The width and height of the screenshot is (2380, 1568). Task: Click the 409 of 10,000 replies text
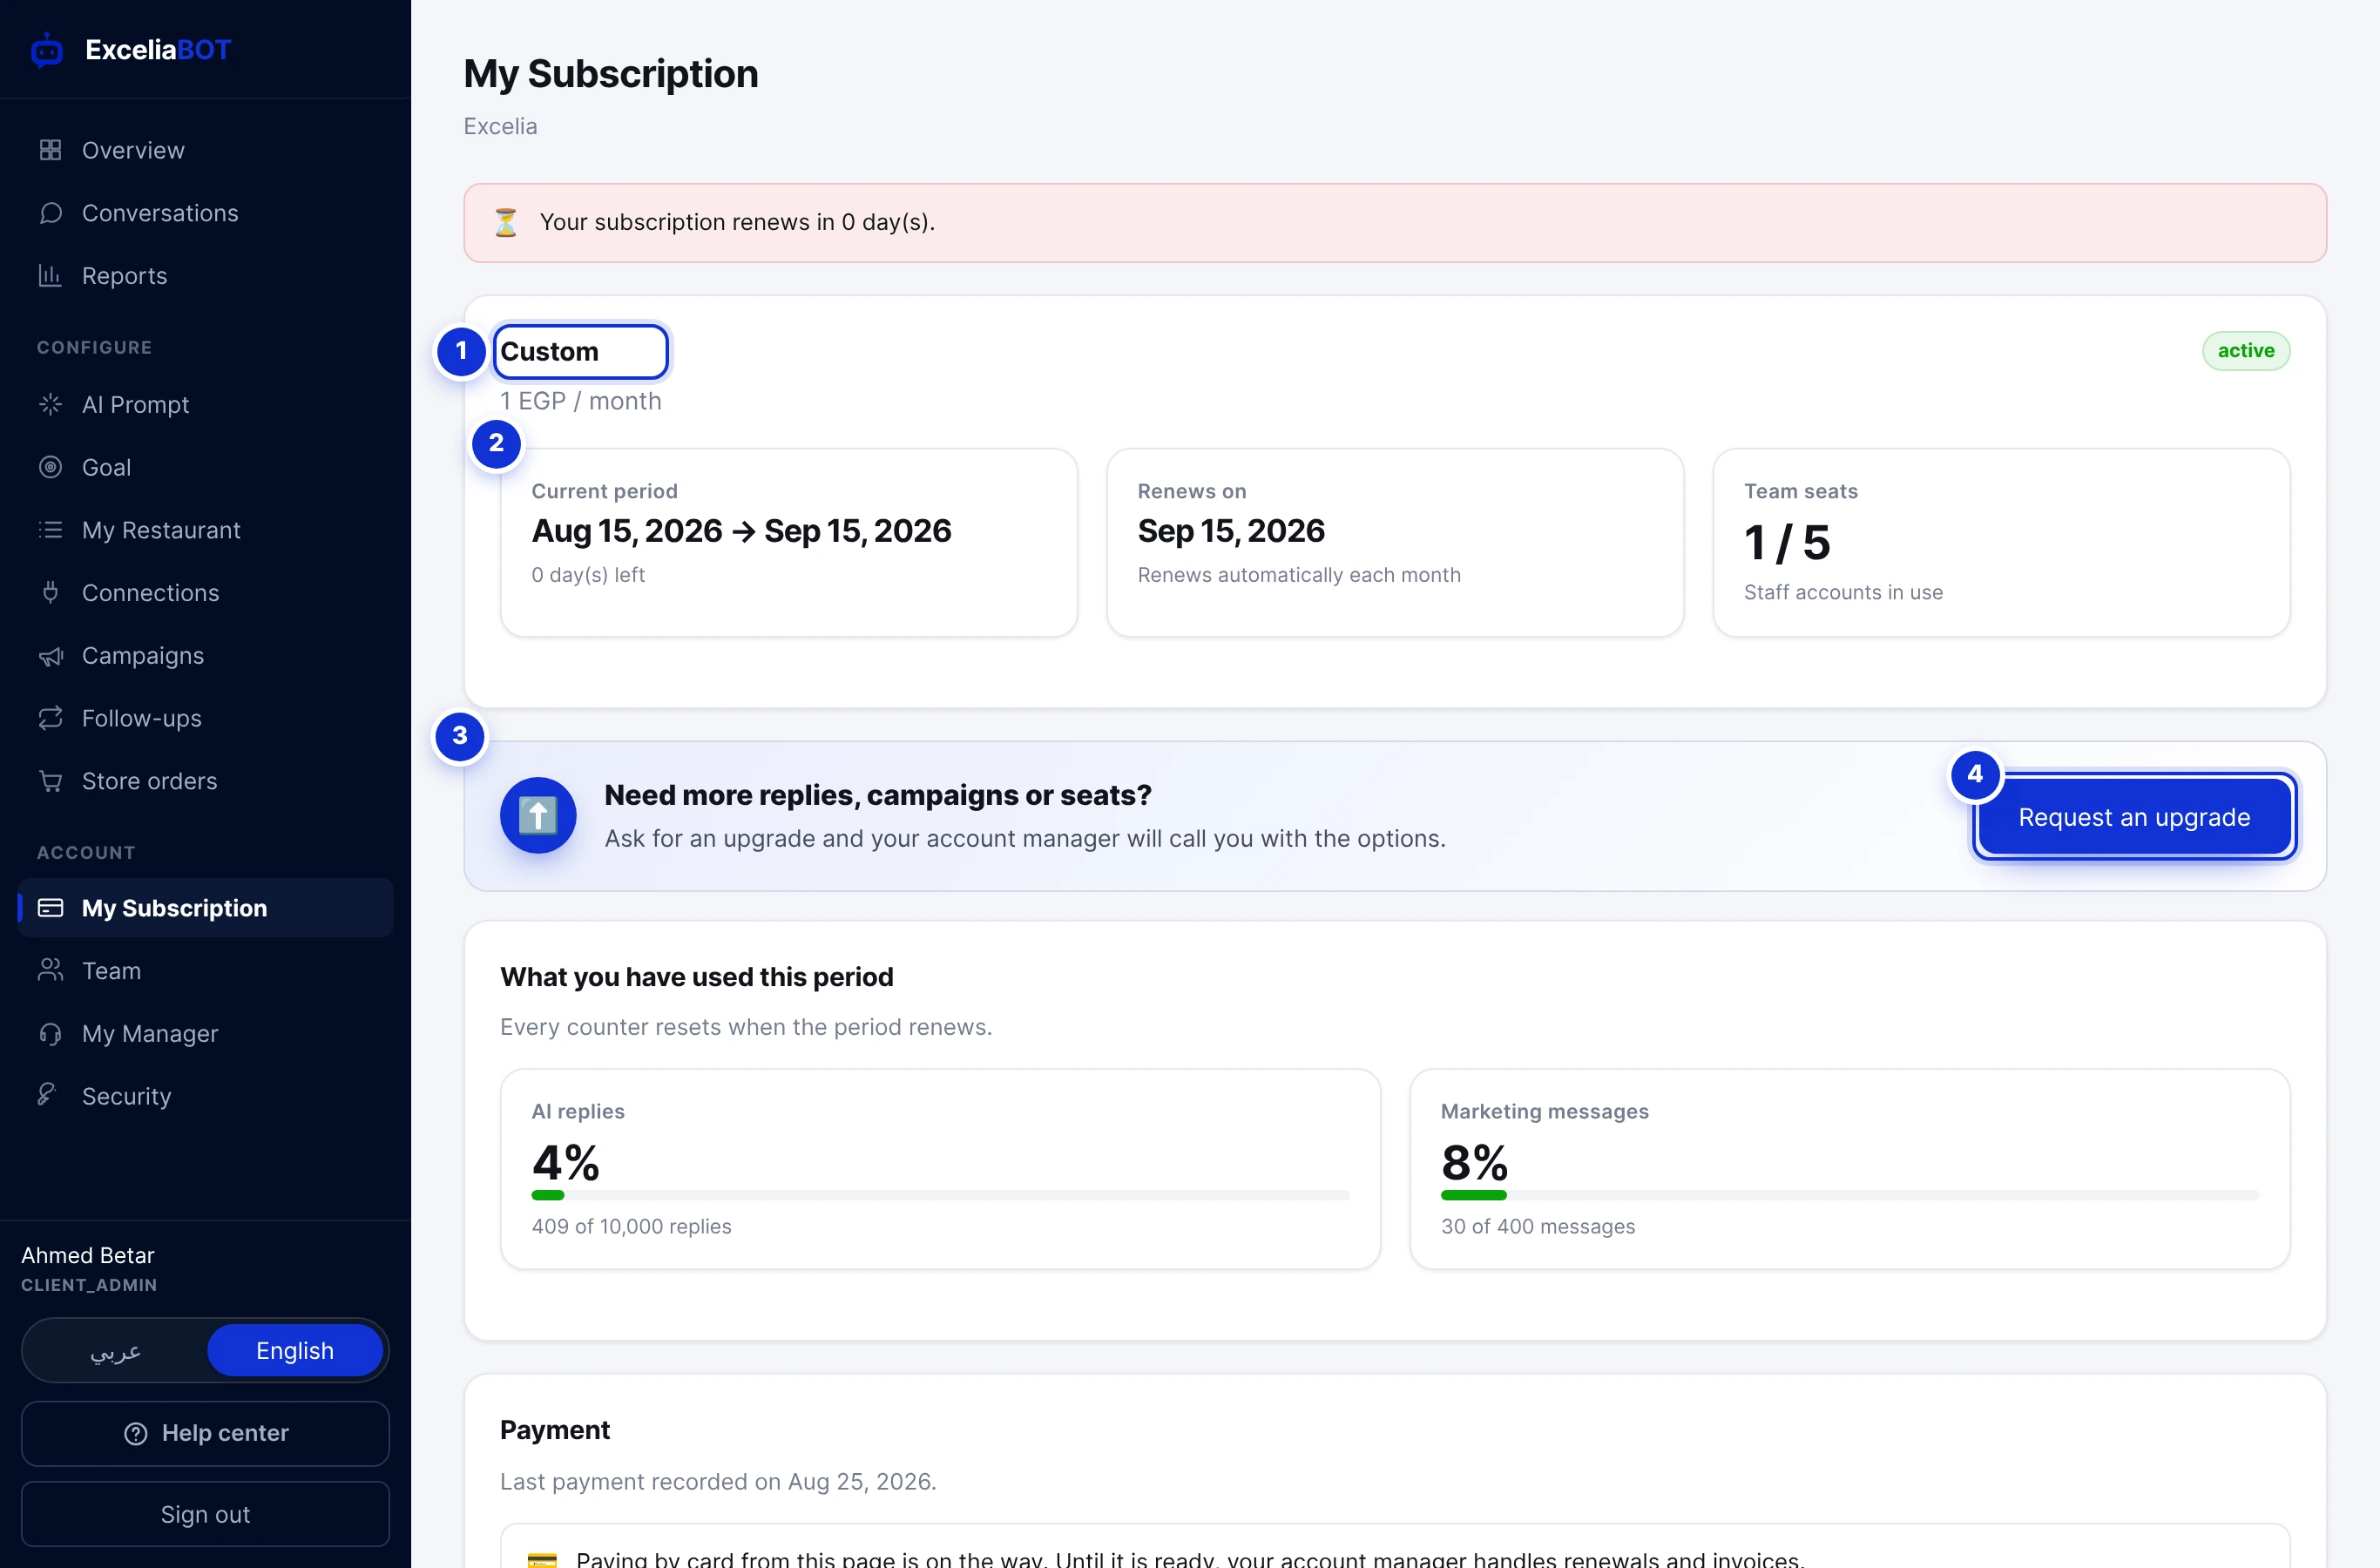tap(631, 1226)
